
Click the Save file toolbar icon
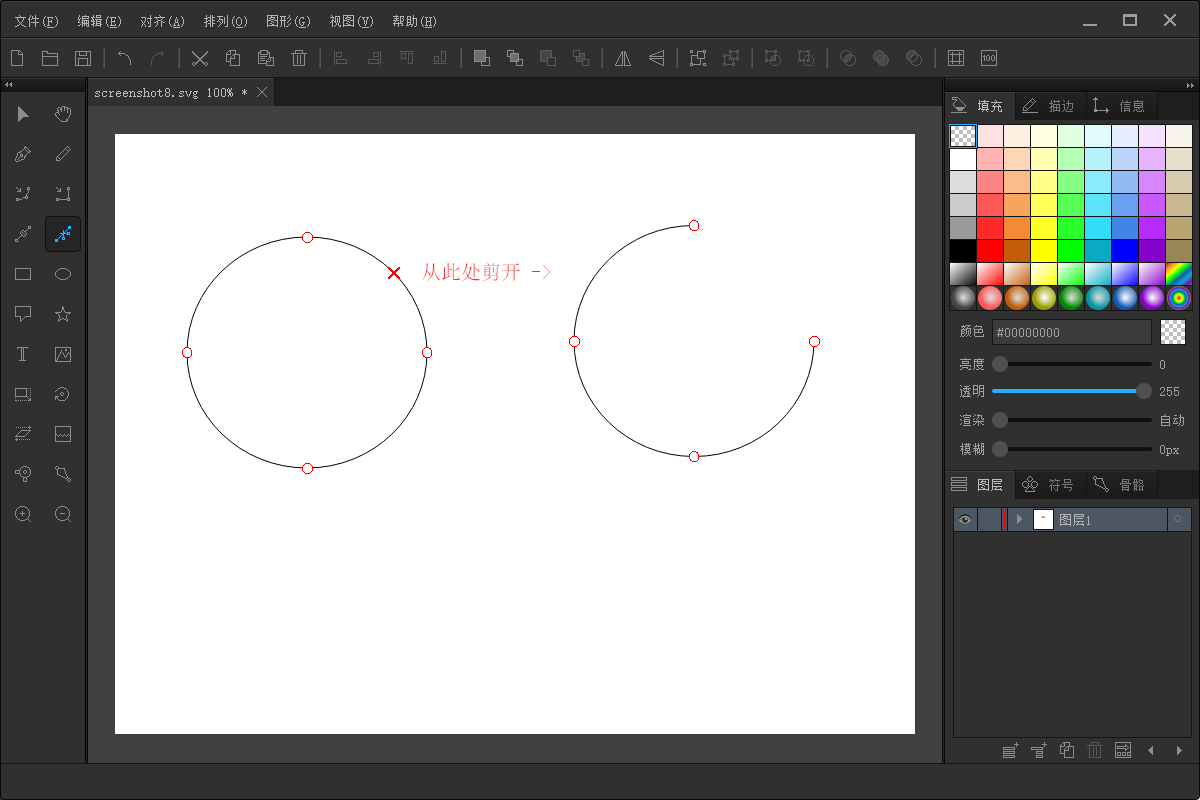84,58
